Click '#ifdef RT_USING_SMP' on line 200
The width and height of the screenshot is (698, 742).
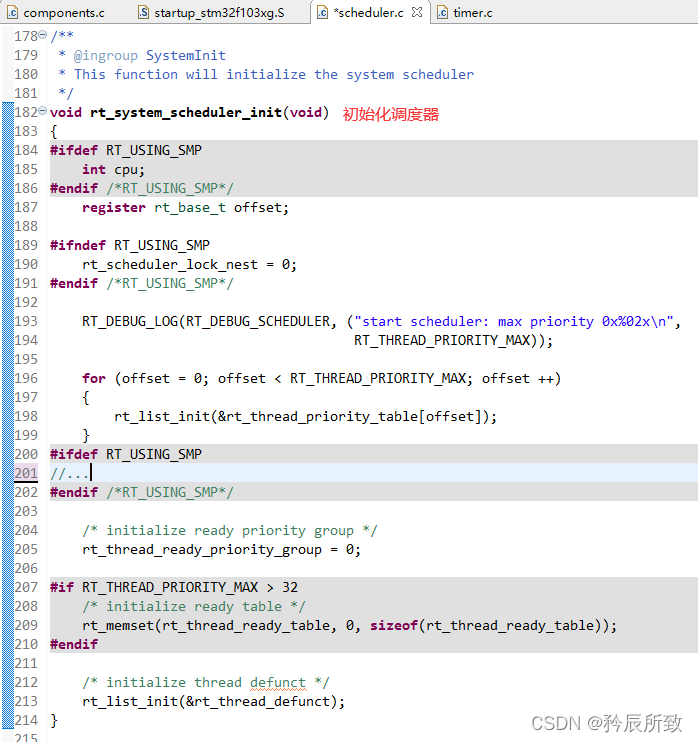coord(126,454)
